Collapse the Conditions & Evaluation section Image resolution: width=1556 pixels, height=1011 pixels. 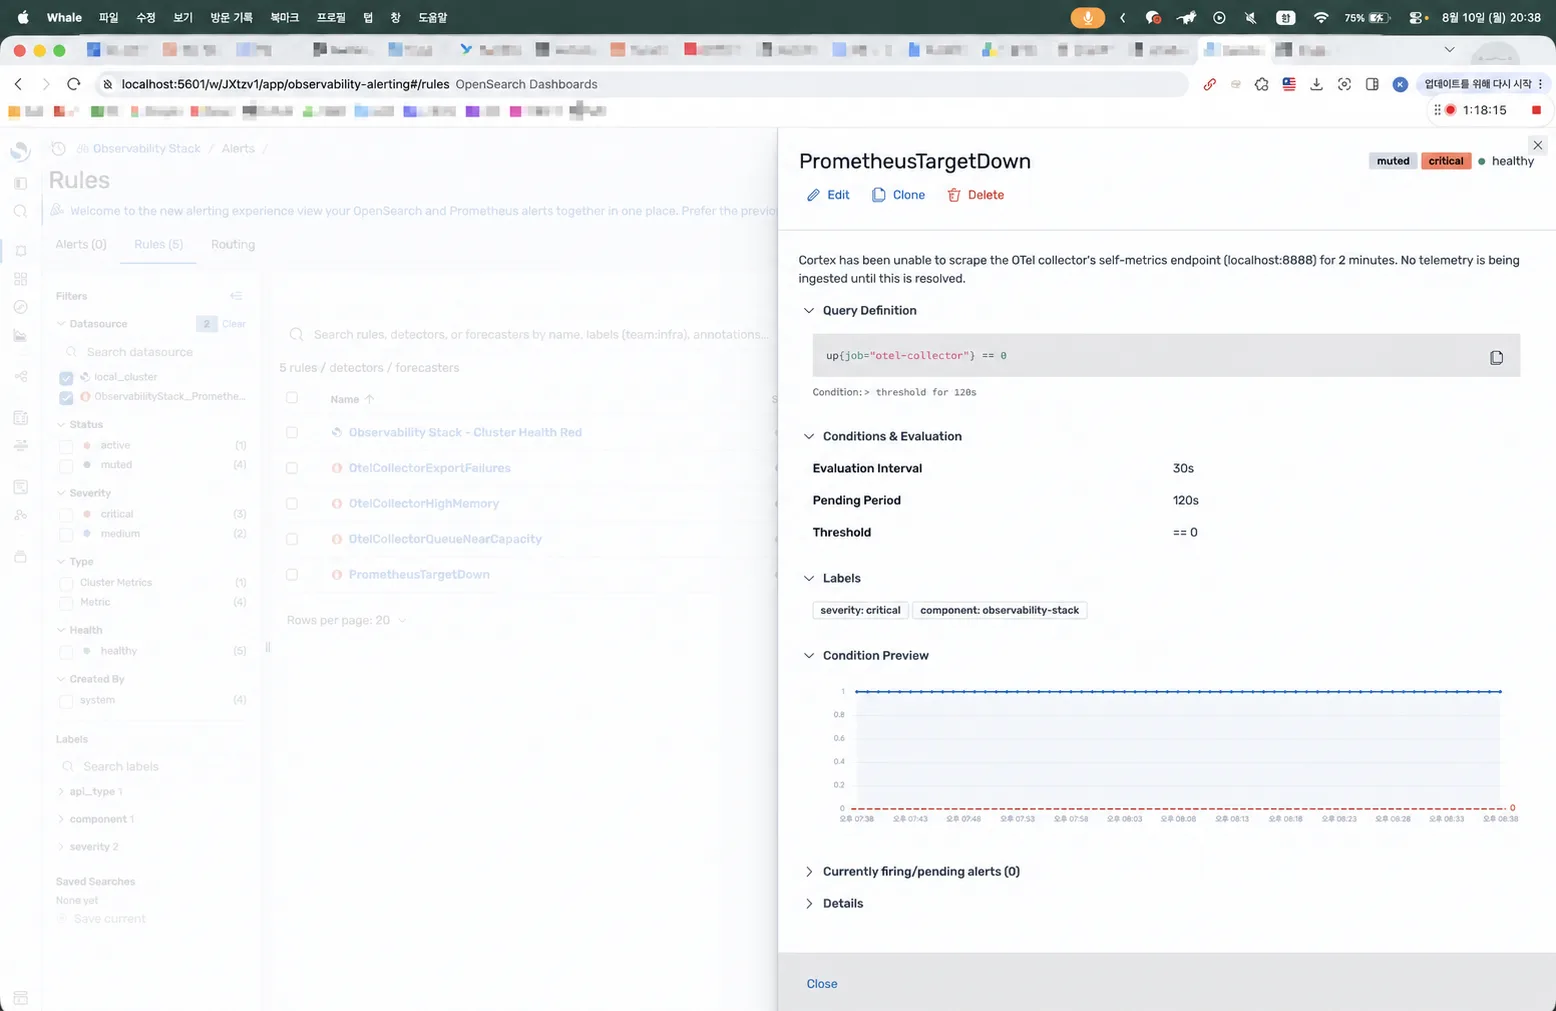point(809,437)
